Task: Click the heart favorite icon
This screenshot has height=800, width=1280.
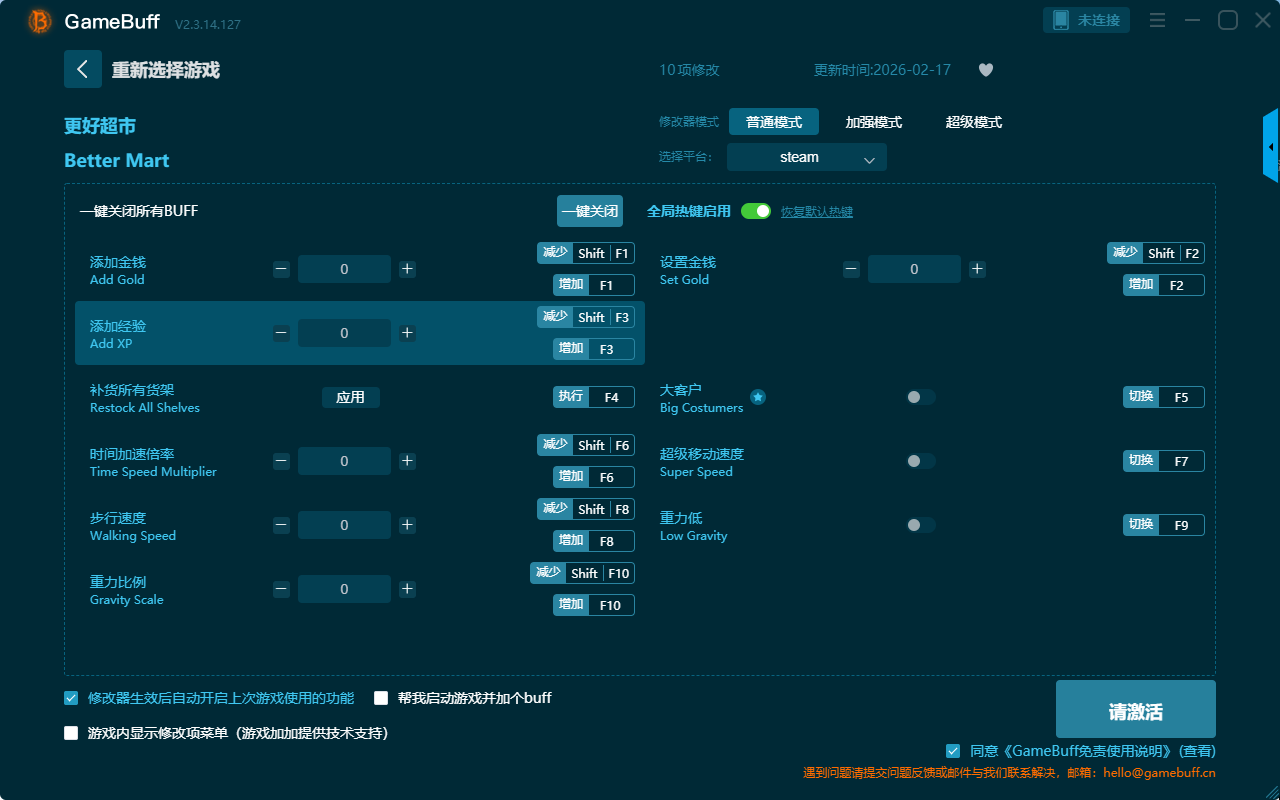Action: click(985, 70)
